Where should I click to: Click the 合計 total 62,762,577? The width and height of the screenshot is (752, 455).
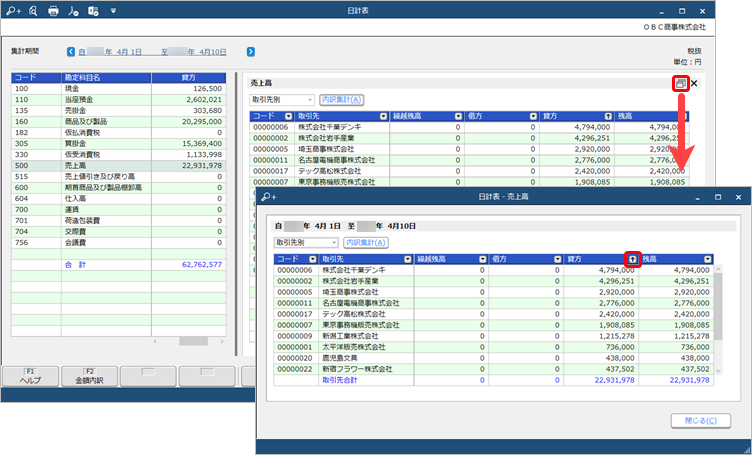[x=202, y=265]
